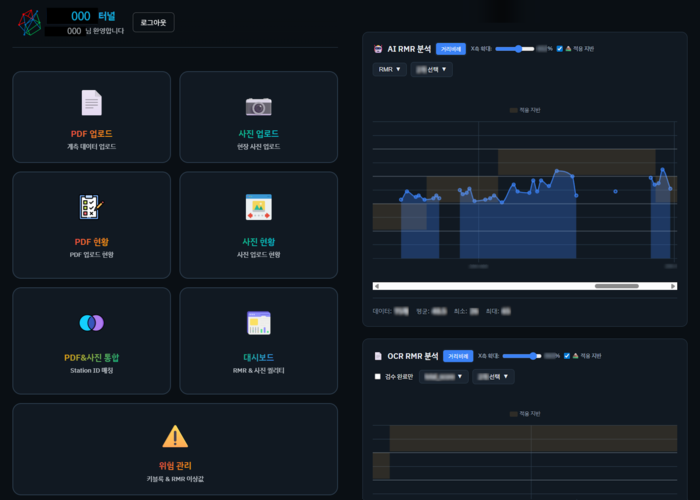Click the PDF&사진 통합 overlapping circles icon

pos(91,322)
